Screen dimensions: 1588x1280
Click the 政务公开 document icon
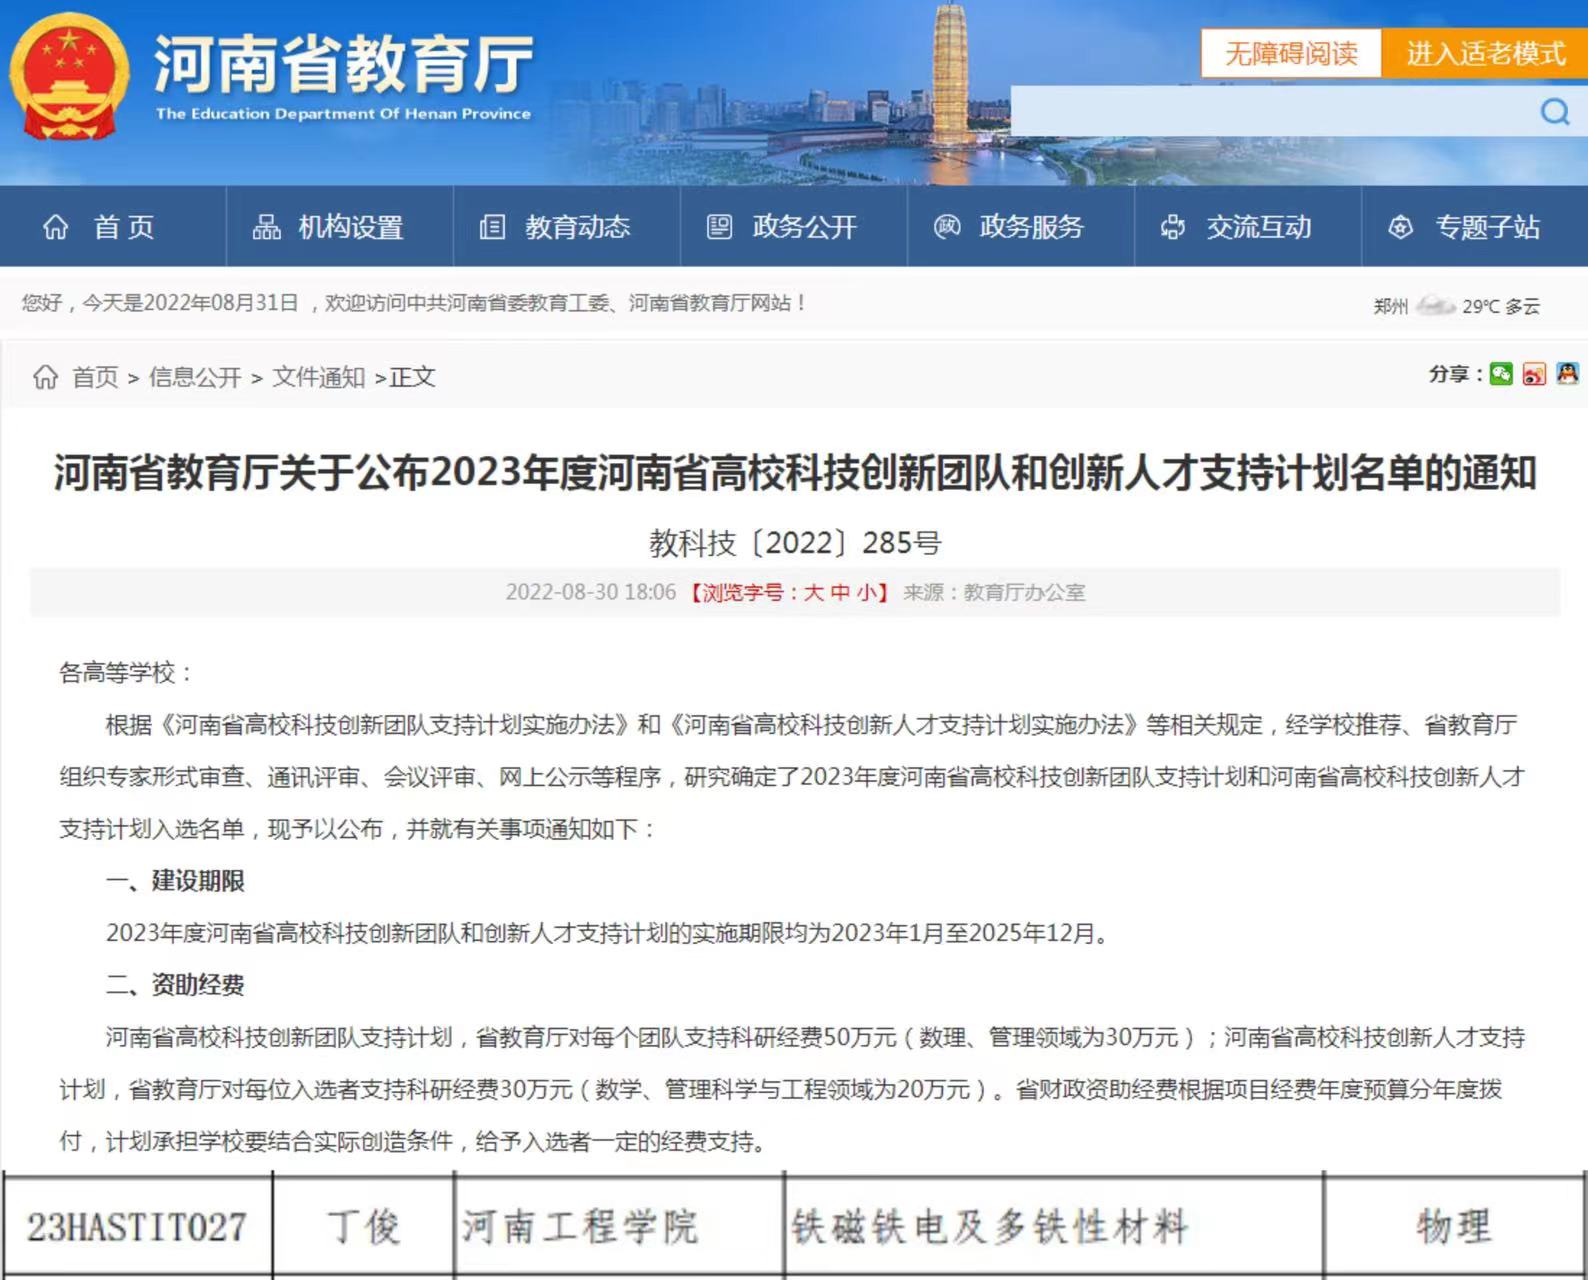click(x=719, y=227)
